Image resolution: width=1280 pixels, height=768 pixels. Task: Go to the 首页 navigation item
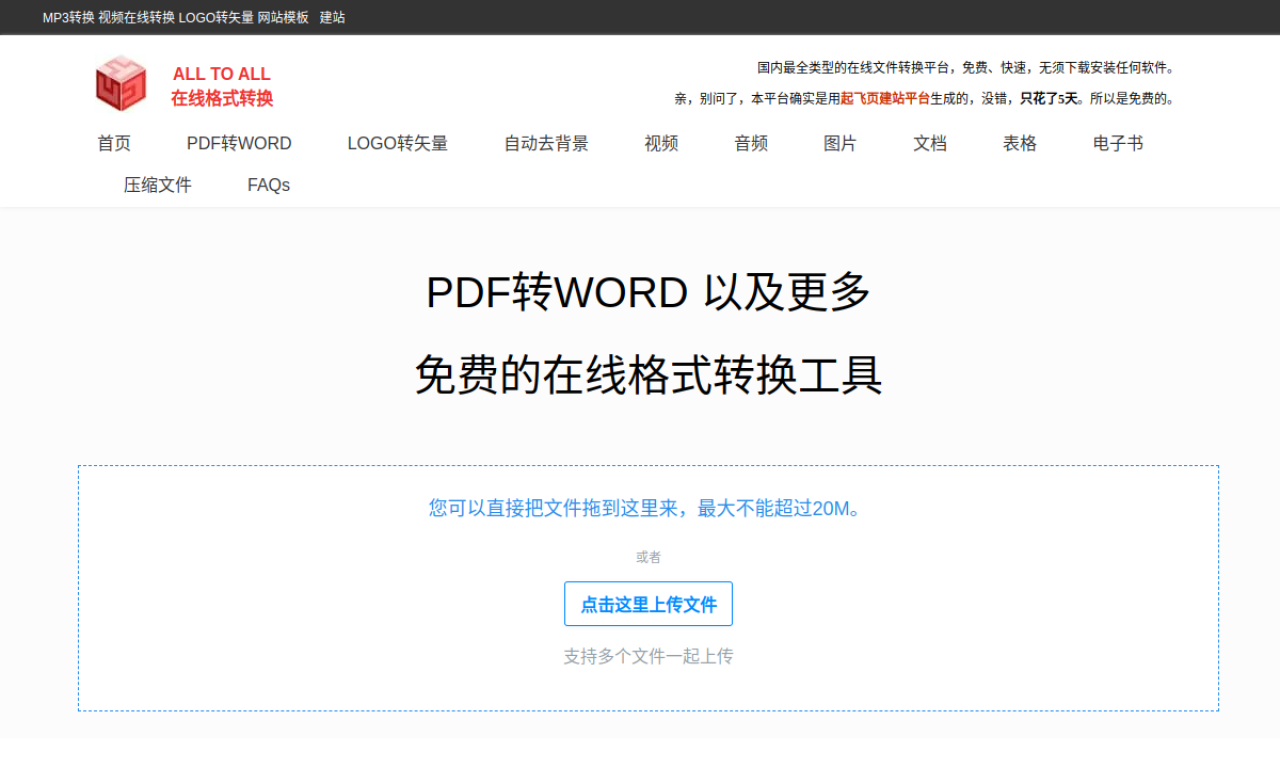[114, 143]
